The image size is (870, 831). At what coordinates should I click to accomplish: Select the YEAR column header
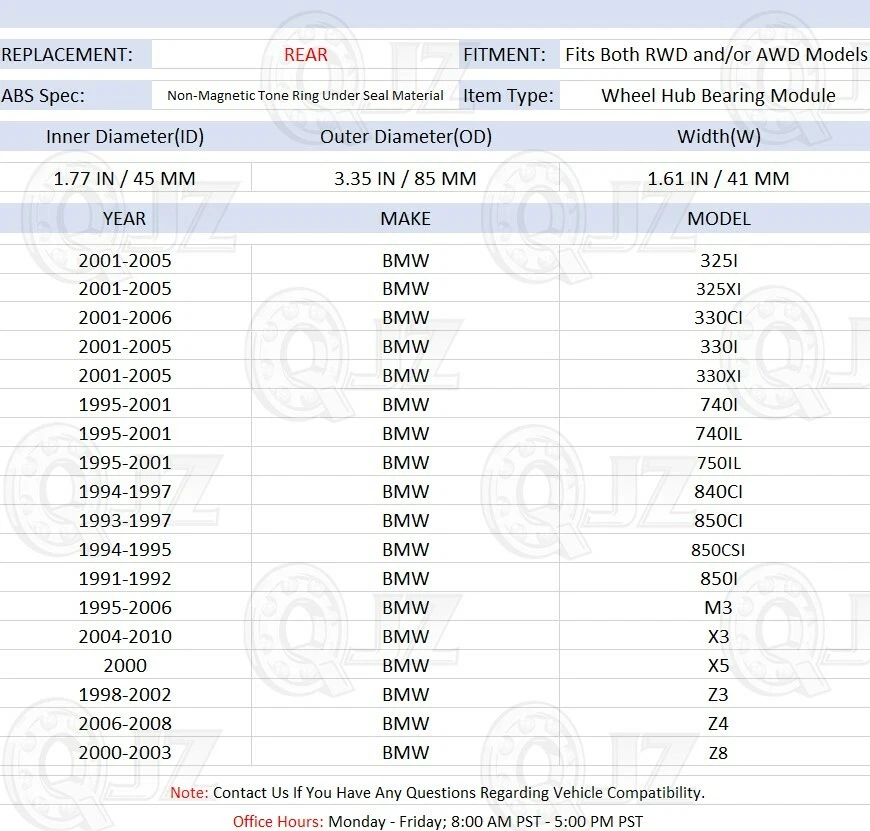[125, 219]
